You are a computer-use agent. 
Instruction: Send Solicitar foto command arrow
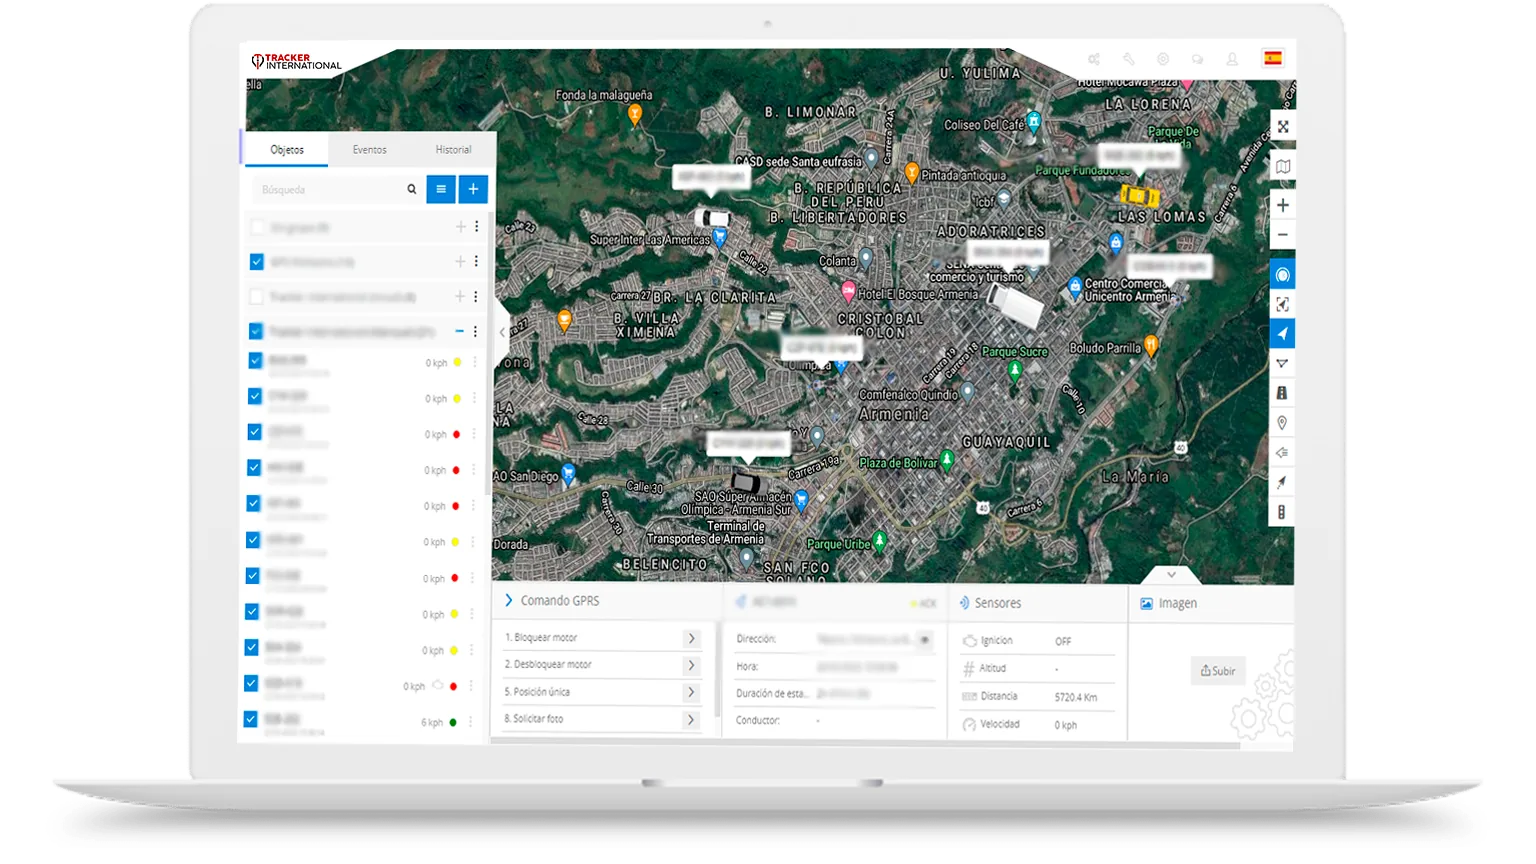point(691,719)
